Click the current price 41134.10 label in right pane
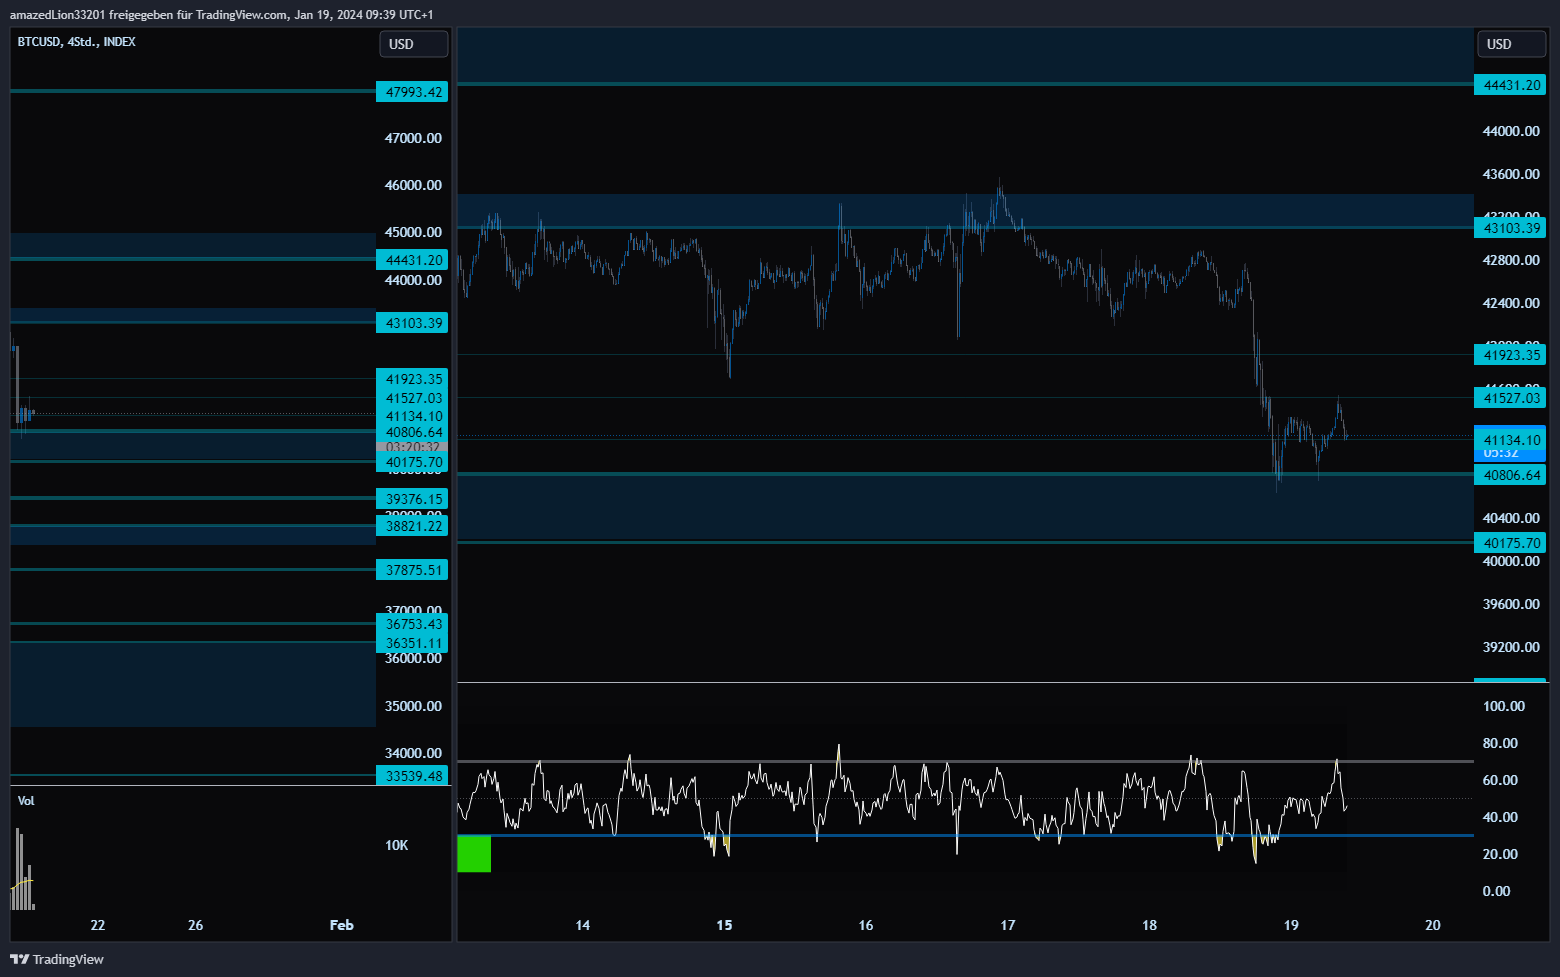 (1510, 440)
